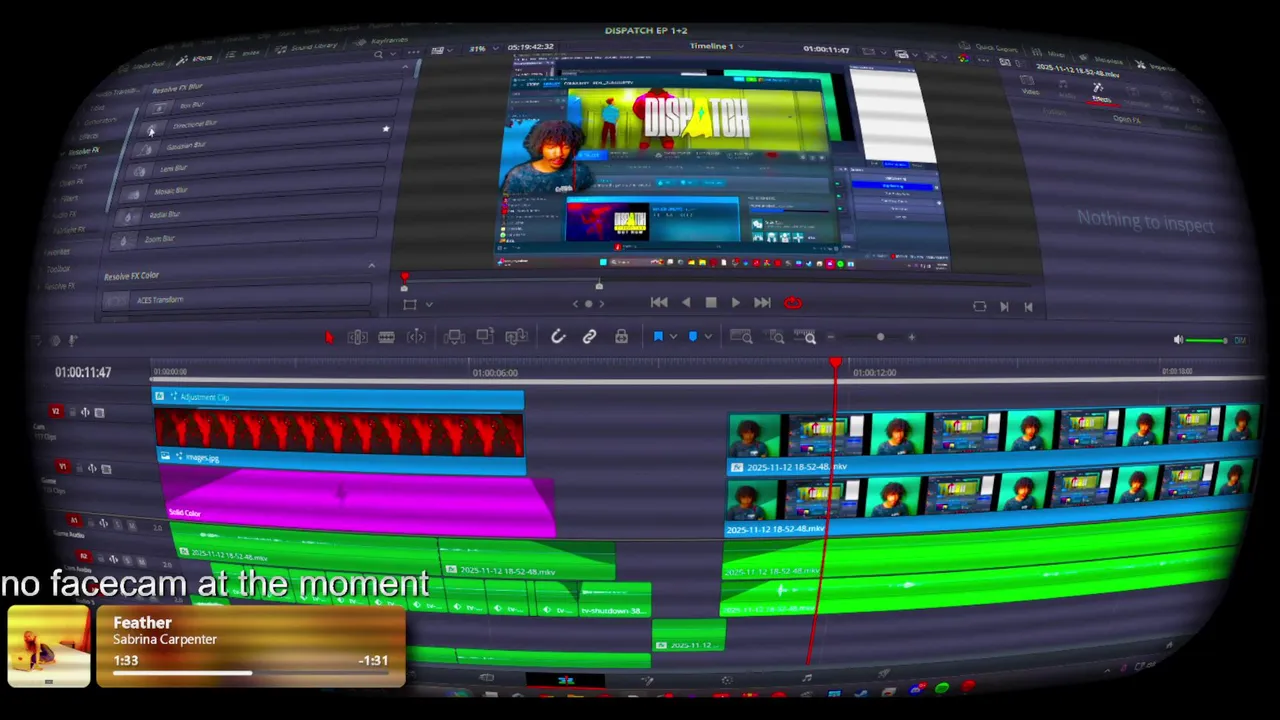
Task: Add a blue marker on timeline
Action: click(693, 337)
